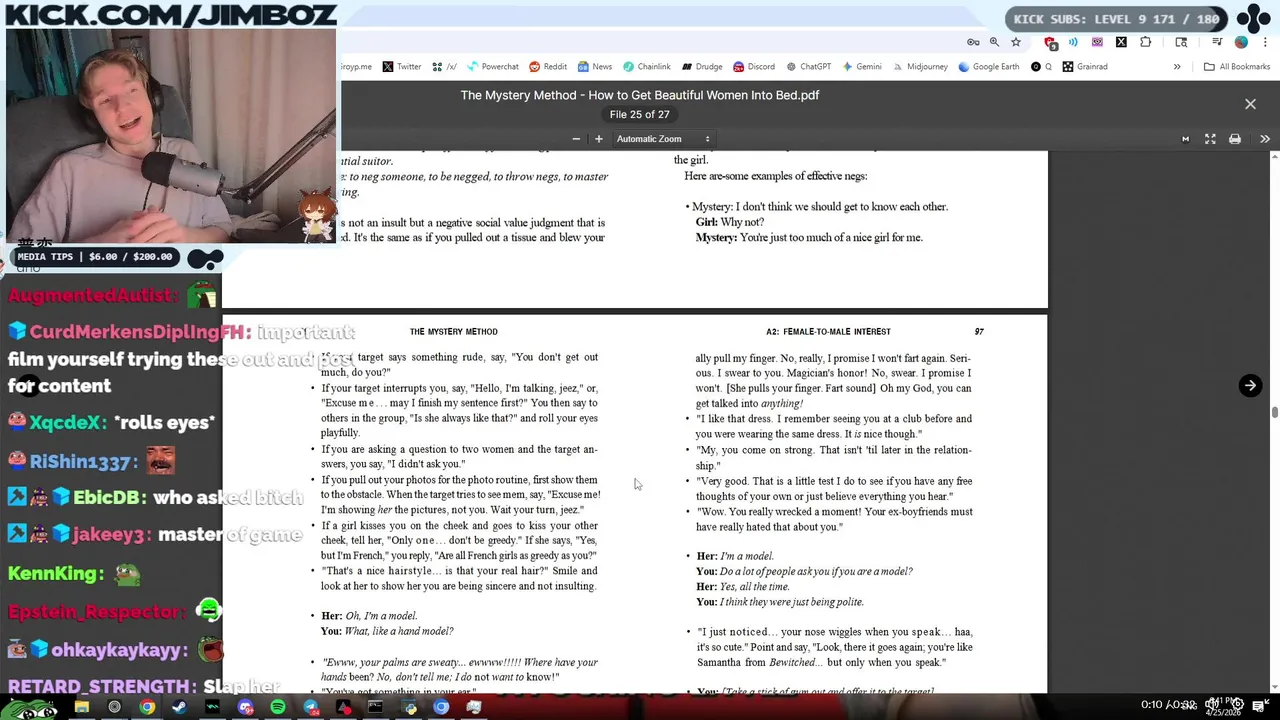
Task: Open All Bookmarks folder
Action: click(1237, 67)
